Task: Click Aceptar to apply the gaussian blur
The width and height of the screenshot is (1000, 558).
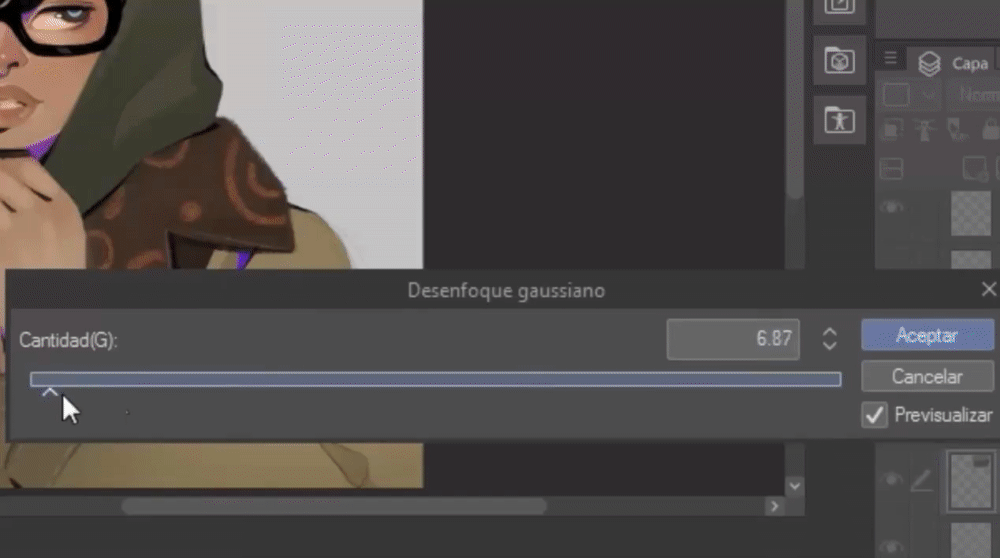Action: [x=927, y=335]
